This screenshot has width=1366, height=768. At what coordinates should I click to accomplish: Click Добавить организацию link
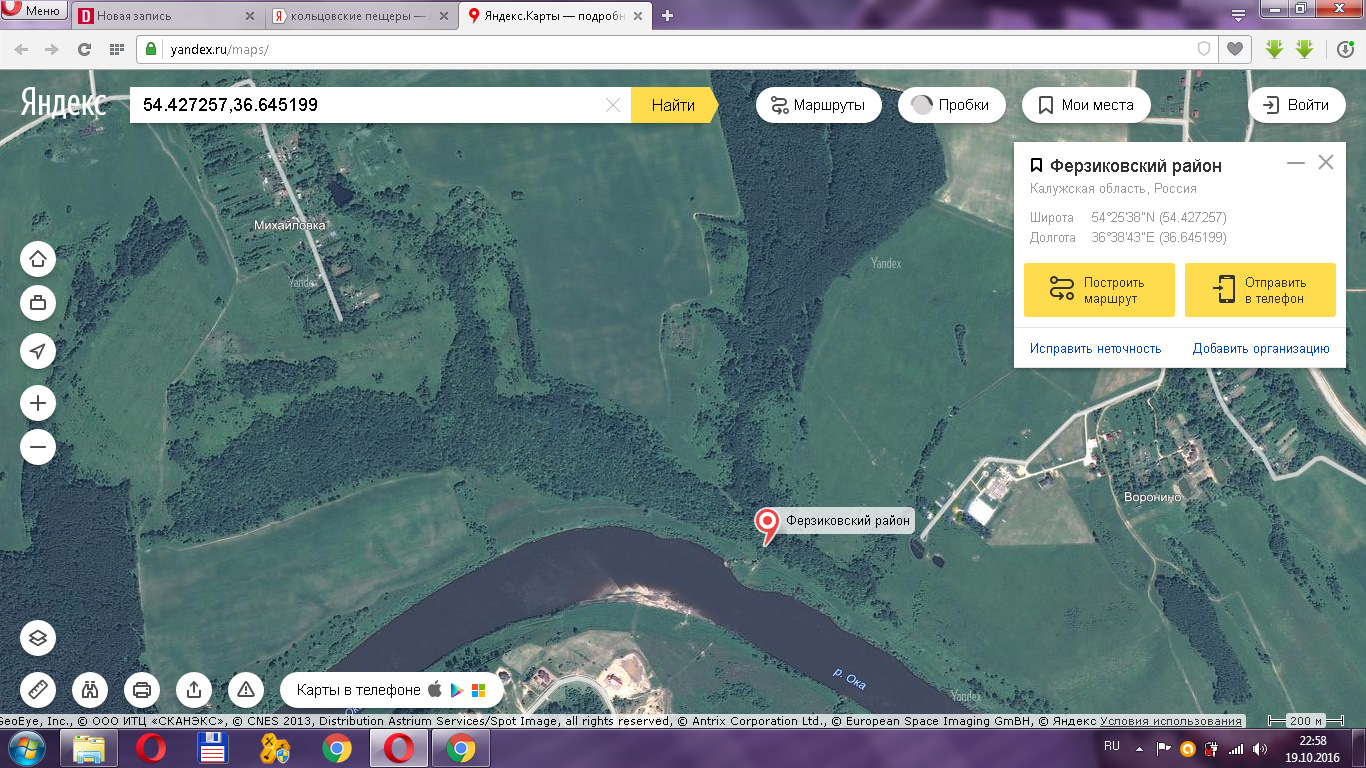pos(1261,348)
